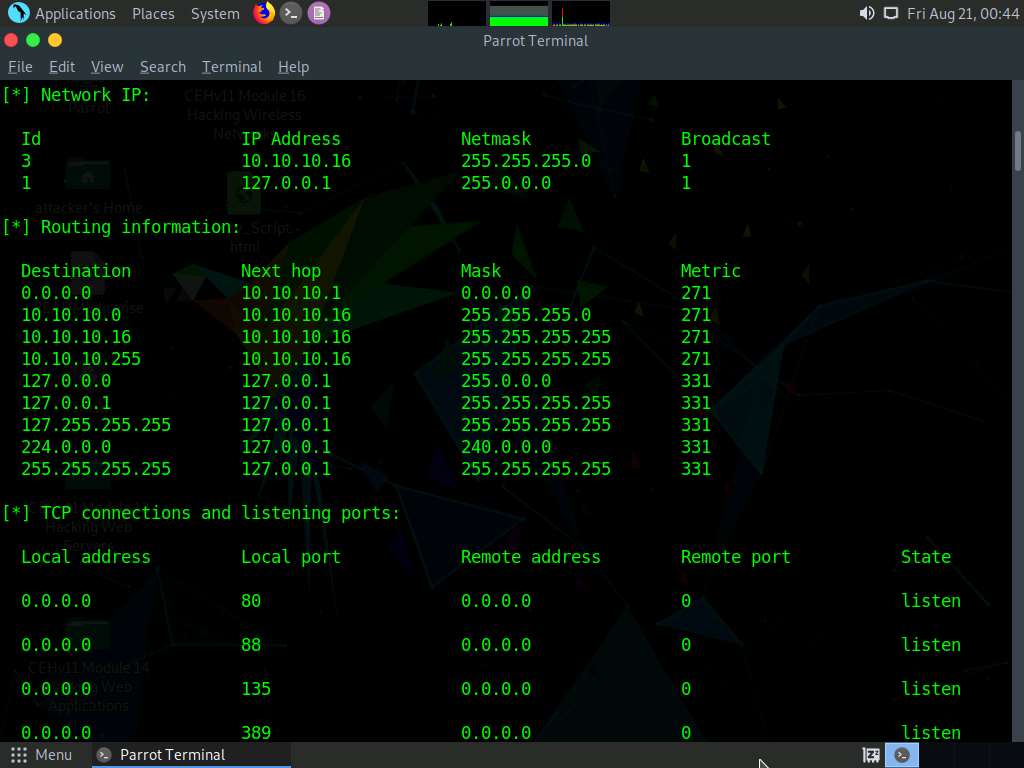Click the Menu grid icon in the bottom panel

(x=19, y=755)
